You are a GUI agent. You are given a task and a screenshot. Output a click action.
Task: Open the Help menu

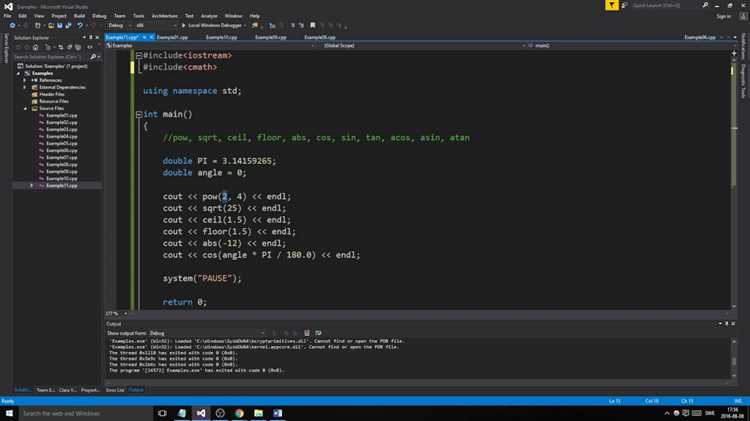pyautogui.click(x=254, y=16)
